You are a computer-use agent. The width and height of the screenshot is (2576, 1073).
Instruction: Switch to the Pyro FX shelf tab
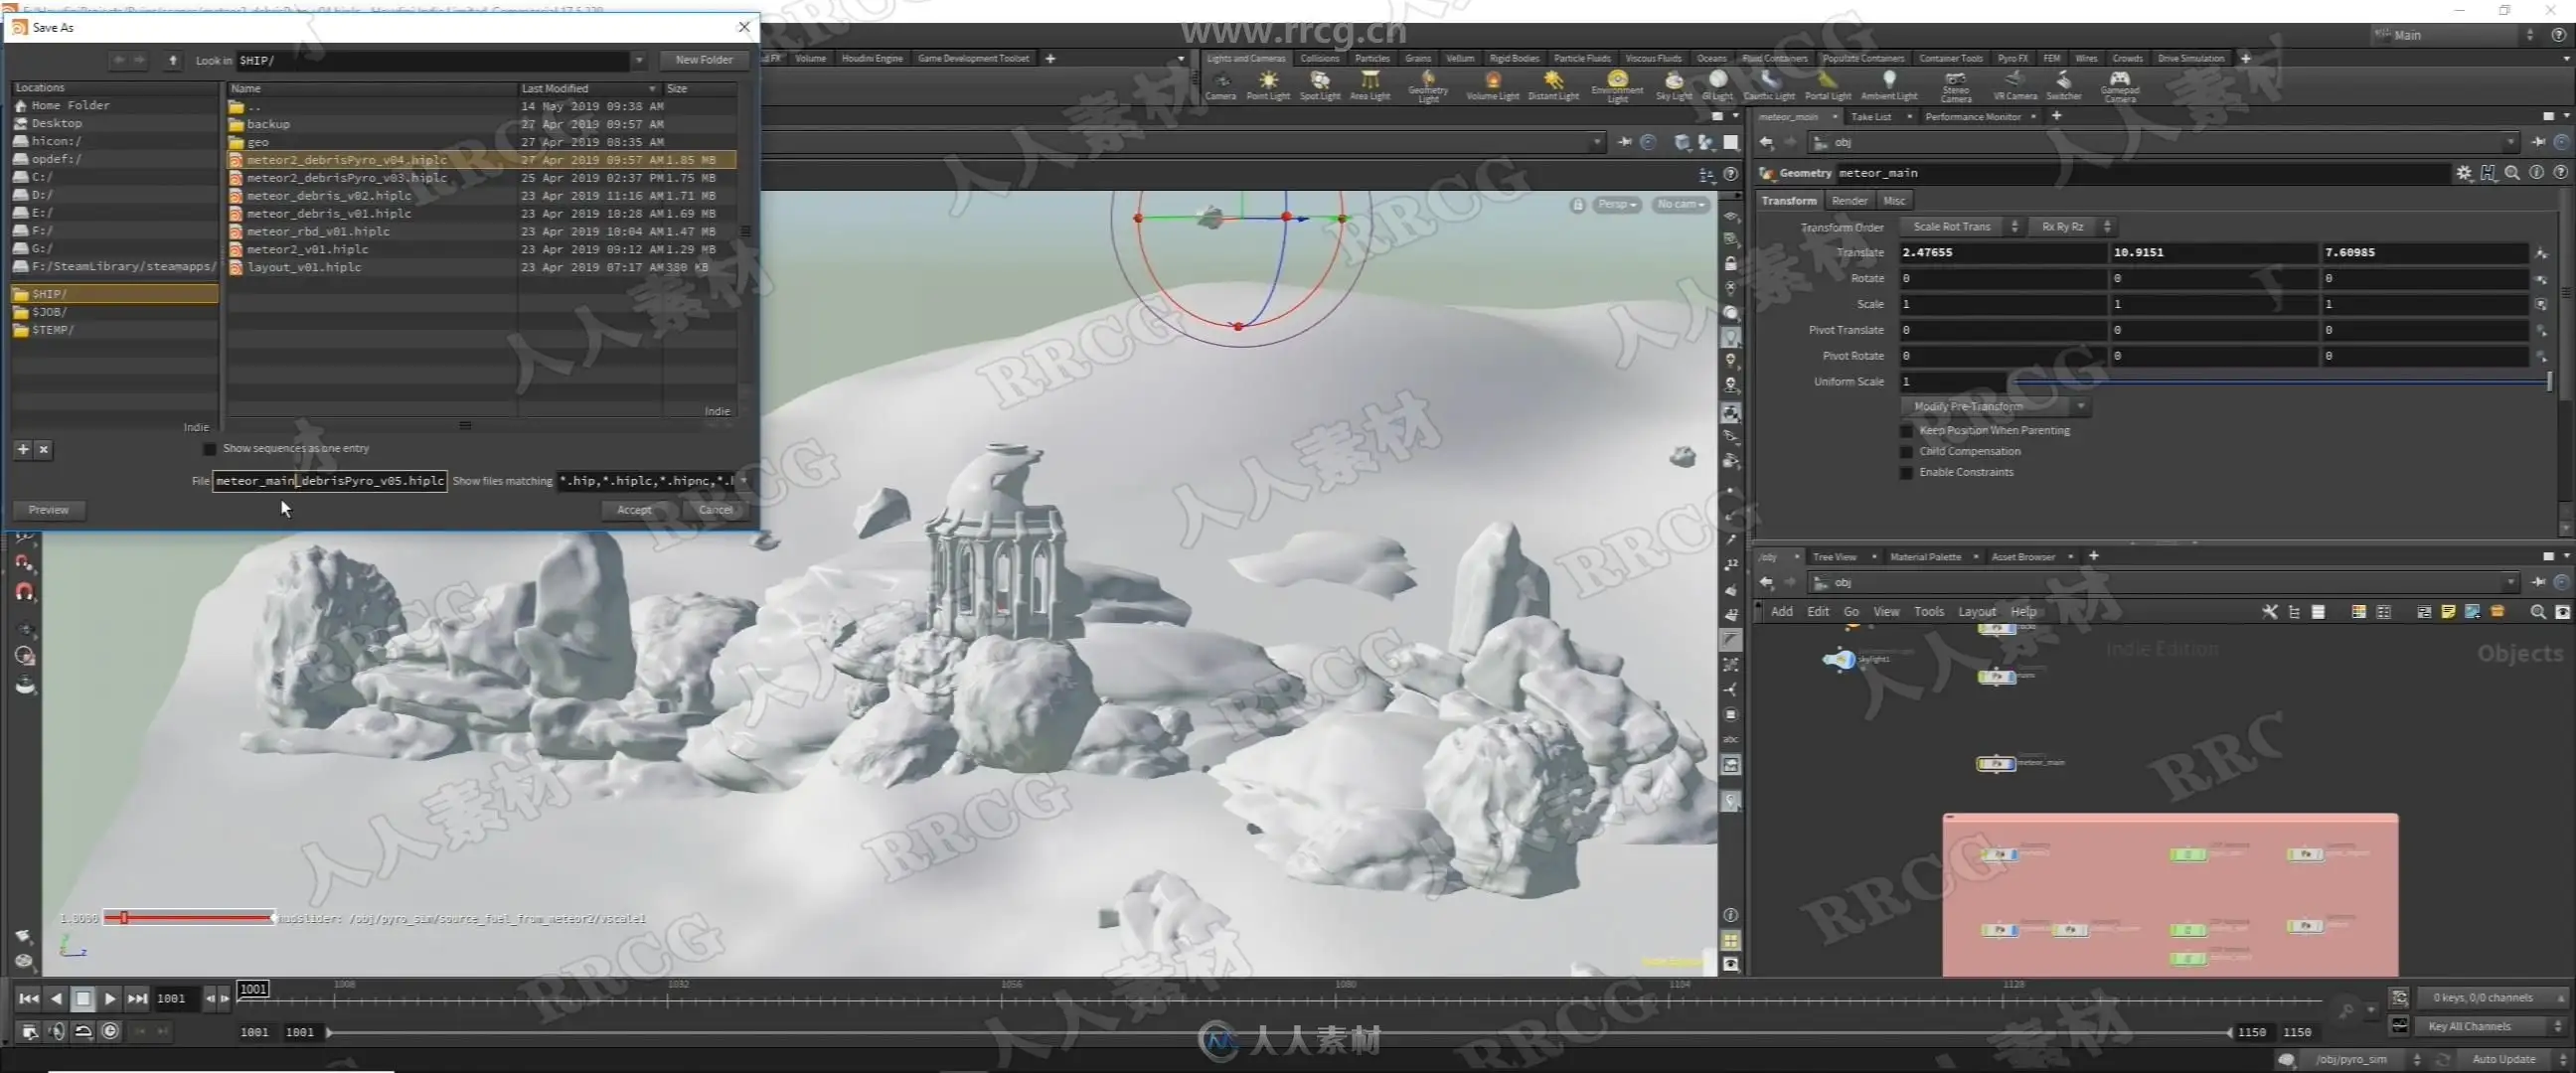pyautogui.click(x=2012, y=58)
